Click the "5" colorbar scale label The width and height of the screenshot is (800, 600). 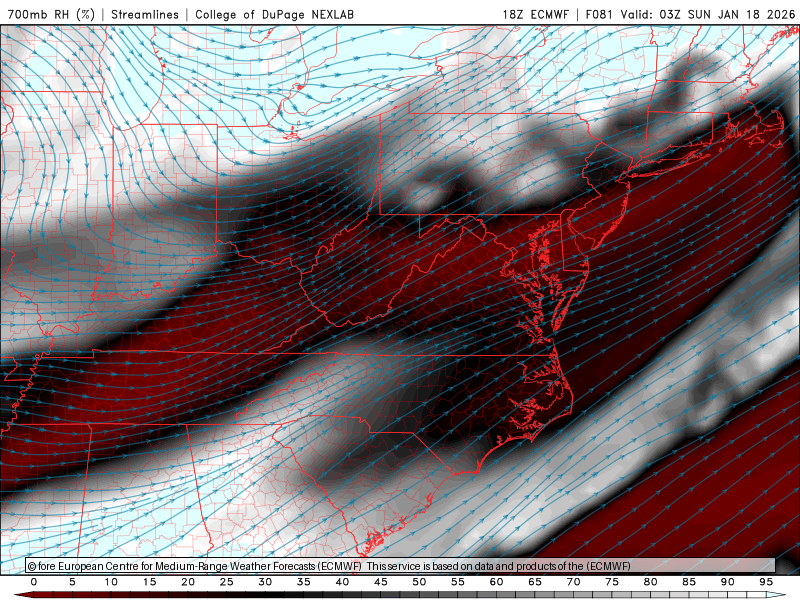pos(72,582)
